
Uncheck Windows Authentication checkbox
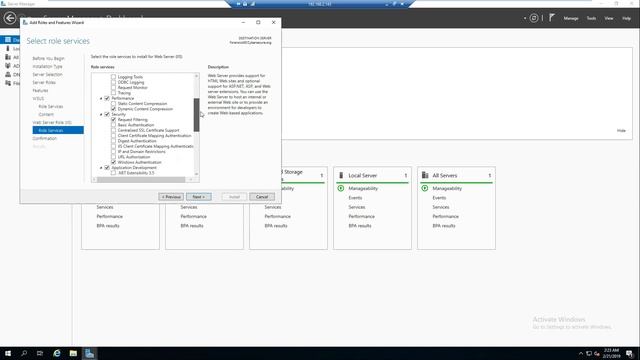point(113,162)
